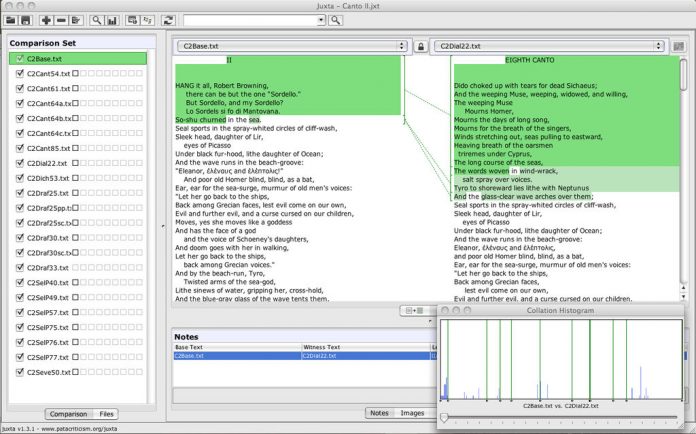Collapse the left panel with the divider arrow
696x434 pixels.
163,226
